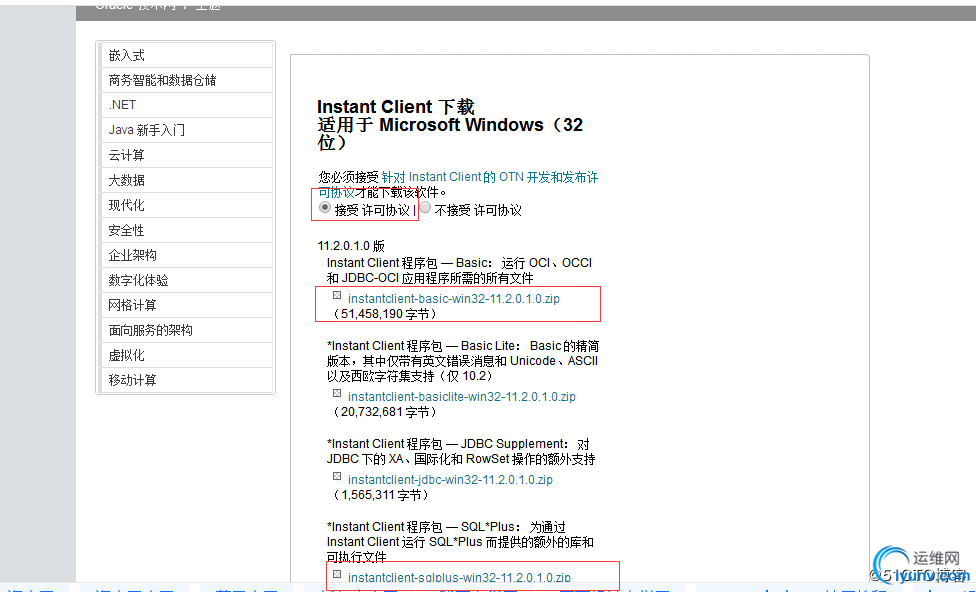Open 移动计算 sidebar item
976x592 pixels.
point(187,380)
